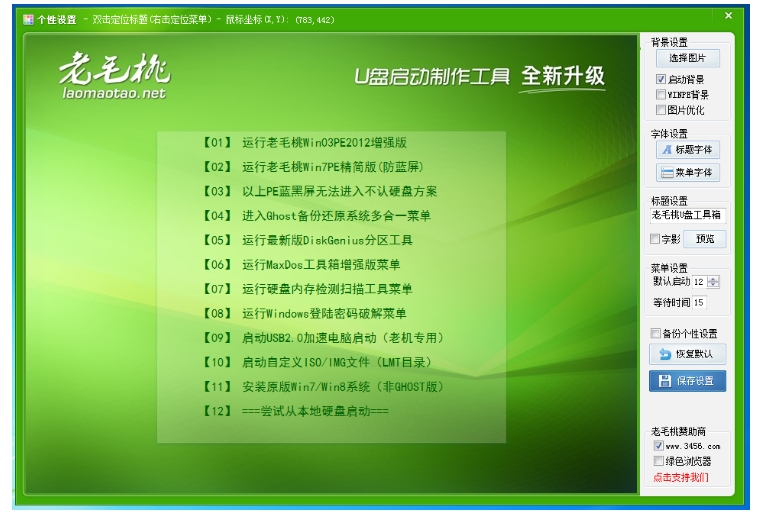
Task: Enable the 备份个性设置 checkbox
Action: [656, 333]
